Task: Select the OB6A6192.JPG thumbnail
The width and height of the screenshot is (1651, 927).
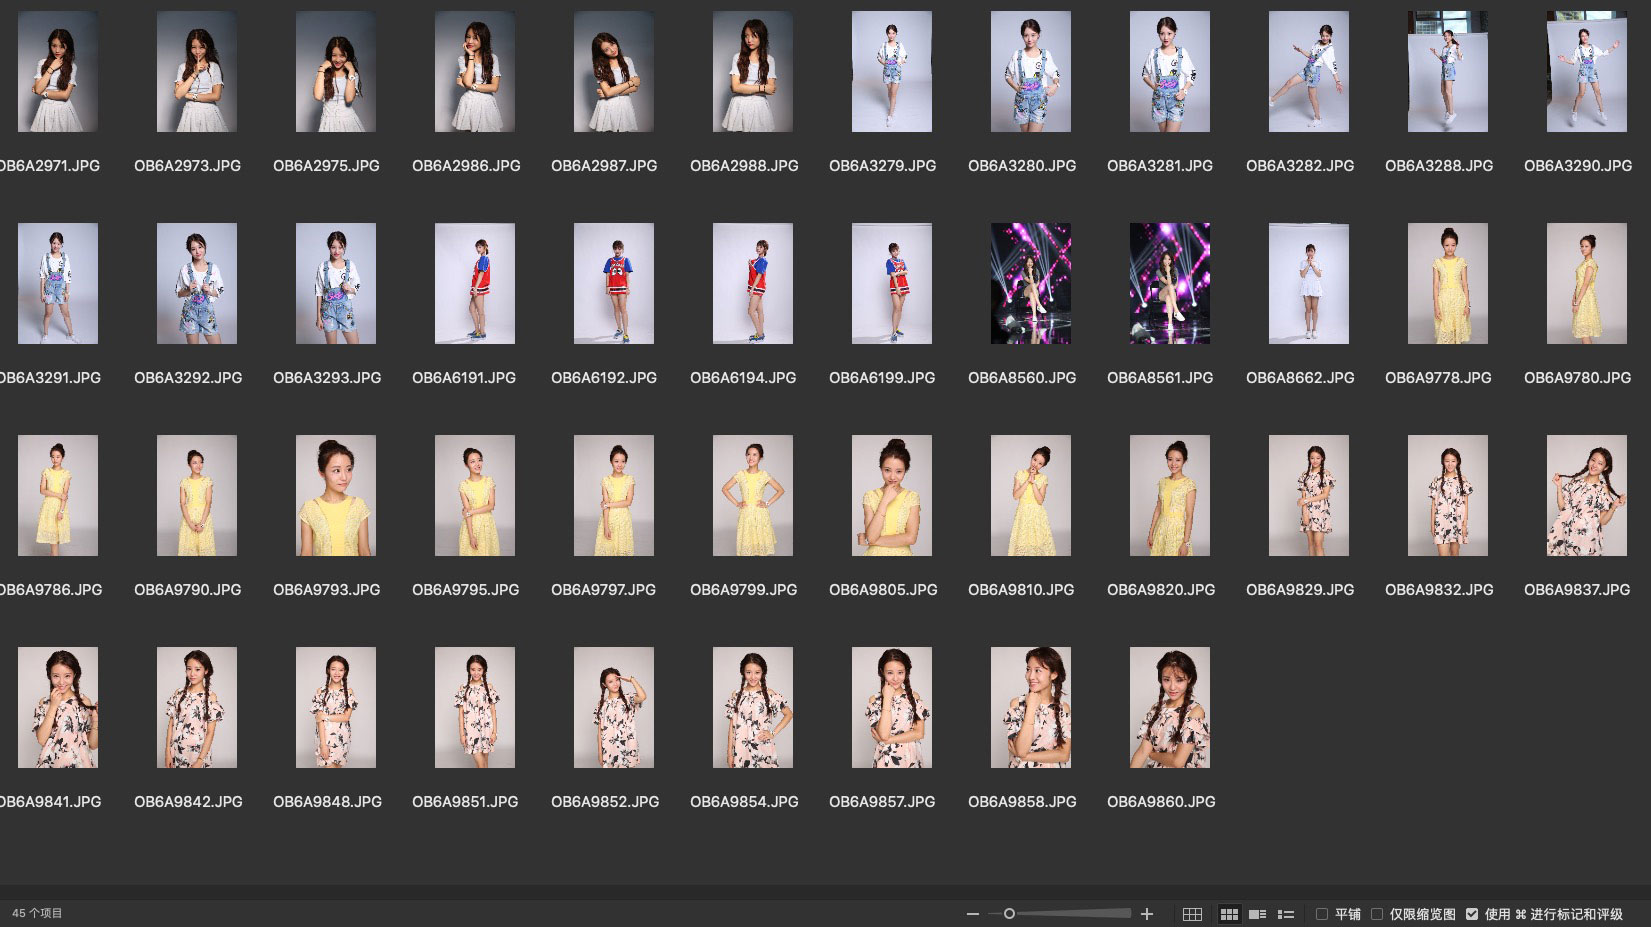Action: pyautogui.click(x=614, y=284)
